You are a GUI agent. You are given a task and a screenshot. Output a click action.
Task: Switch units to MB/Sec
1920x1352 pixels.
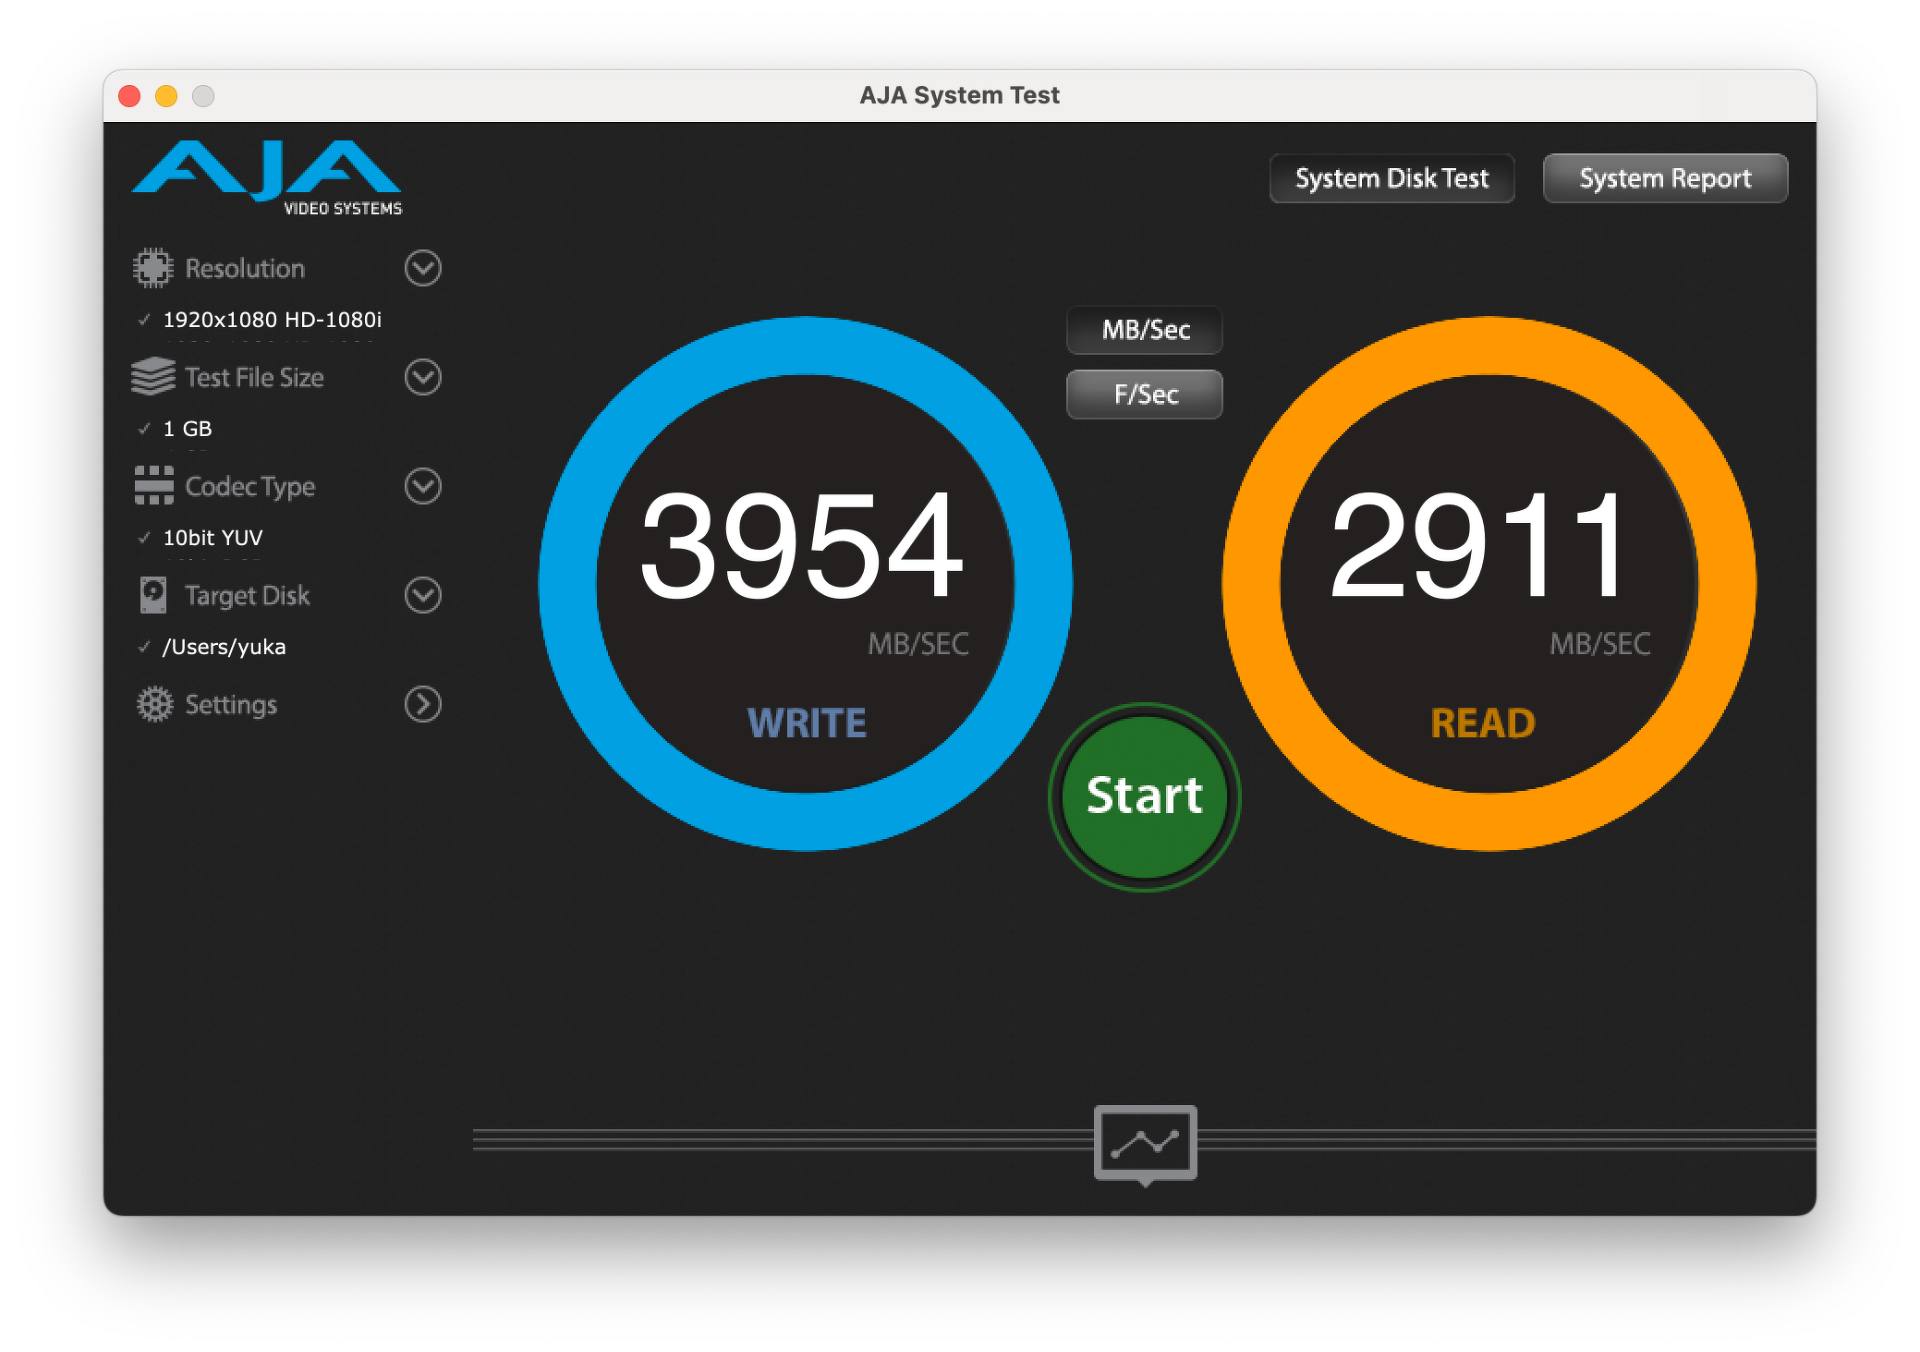pos(1145,330)
